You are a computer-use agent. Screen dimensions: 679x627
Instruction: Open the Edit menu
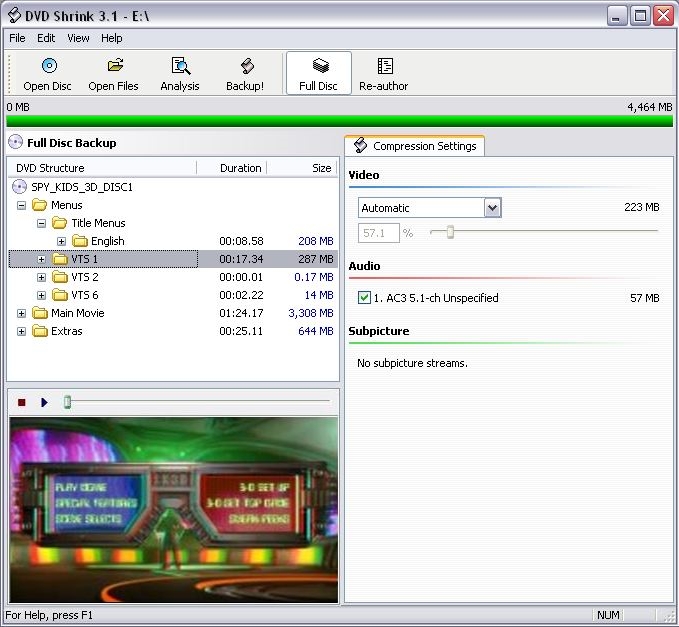(x=46, y=38)
